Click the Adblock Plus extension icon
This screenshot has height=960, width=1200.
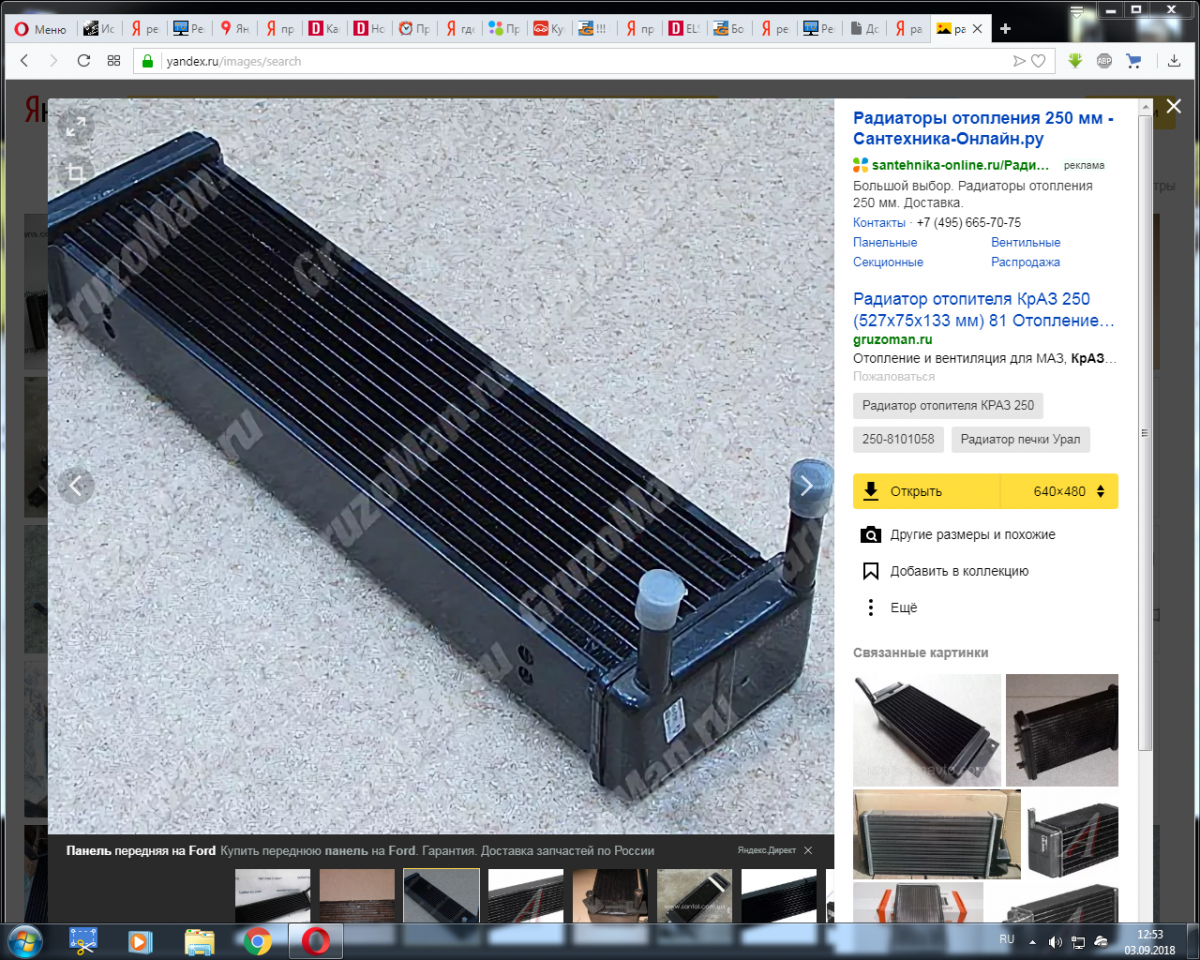coord(1104,61)
